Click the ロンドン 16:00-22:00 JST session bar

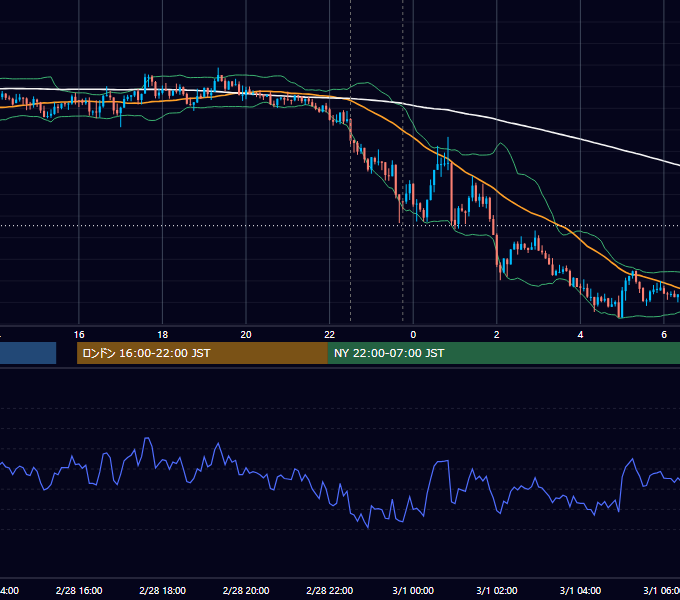[202, 353]
